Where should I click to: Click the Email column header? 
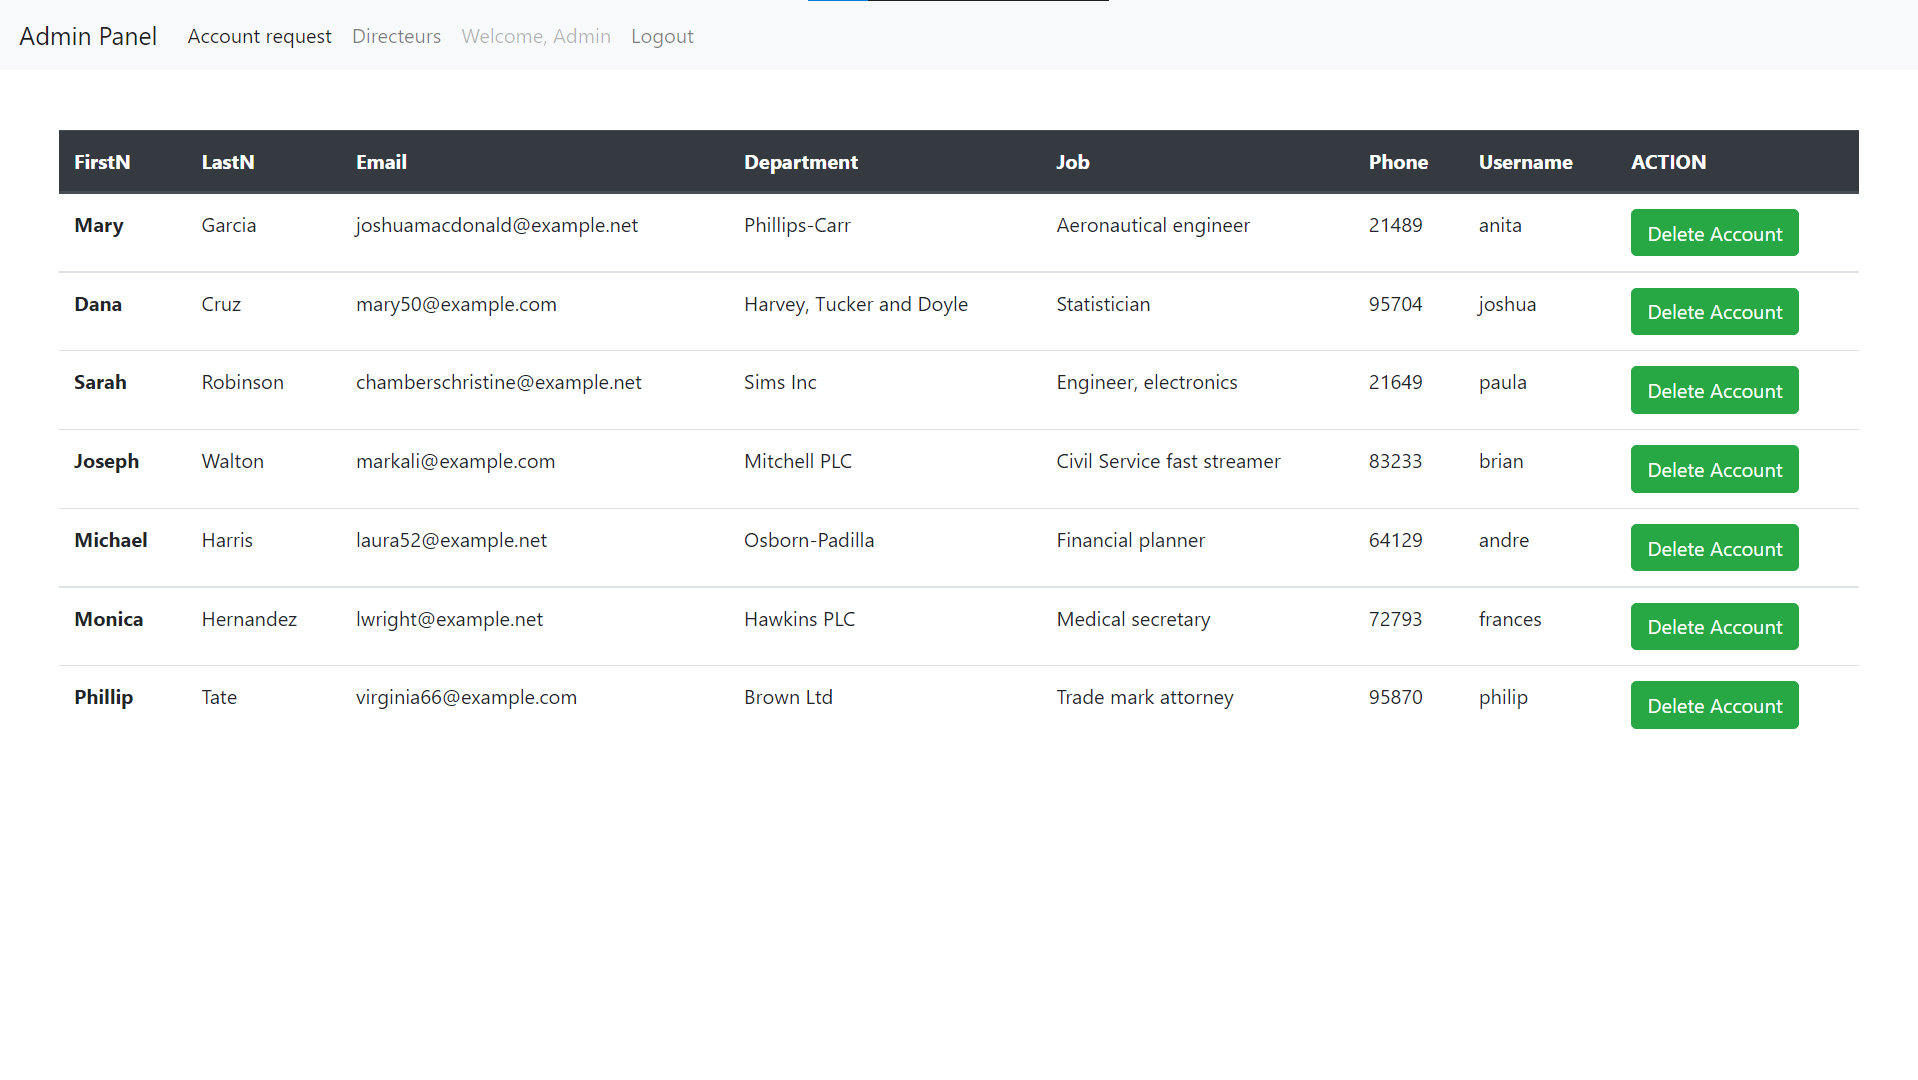(381, 162)
